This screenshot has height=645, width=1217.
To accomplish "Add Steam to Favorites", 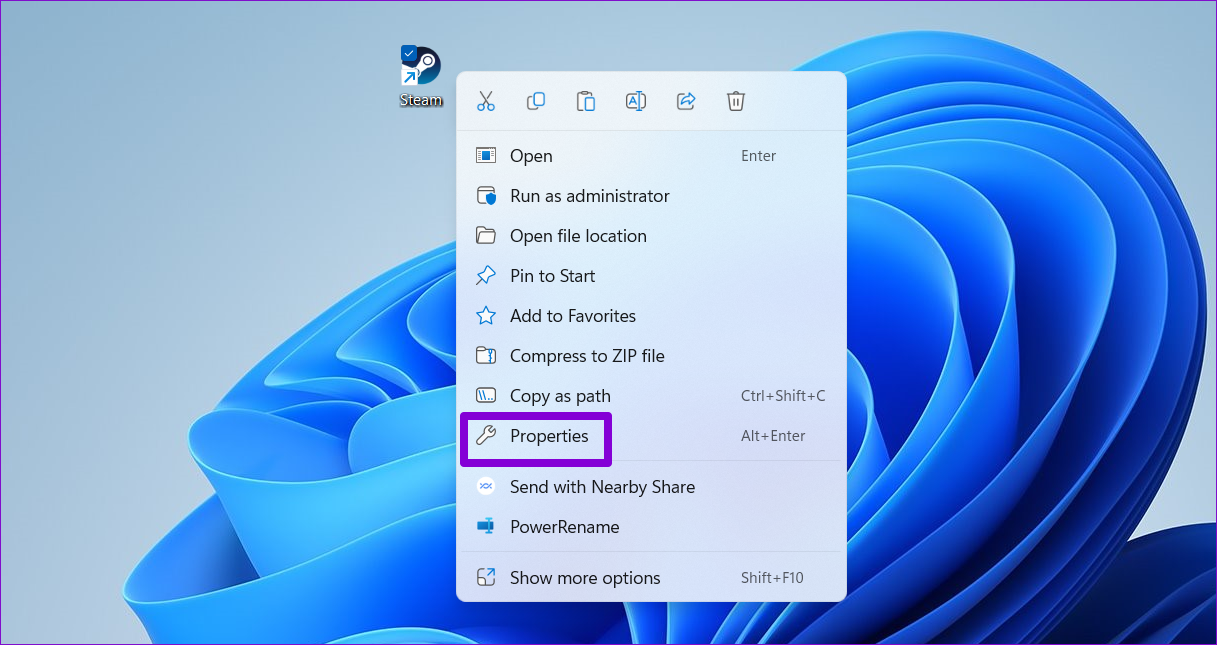I will (x=573, y=316).
